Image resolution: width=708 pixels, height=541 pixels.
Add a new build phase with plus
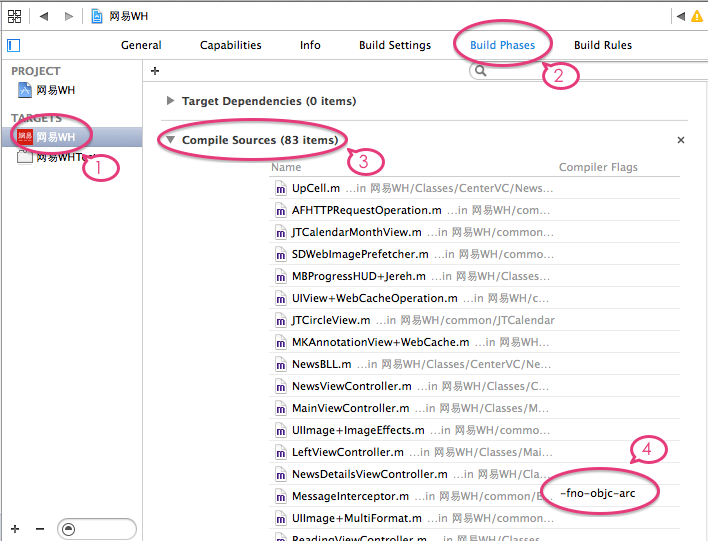pos(155,71)
